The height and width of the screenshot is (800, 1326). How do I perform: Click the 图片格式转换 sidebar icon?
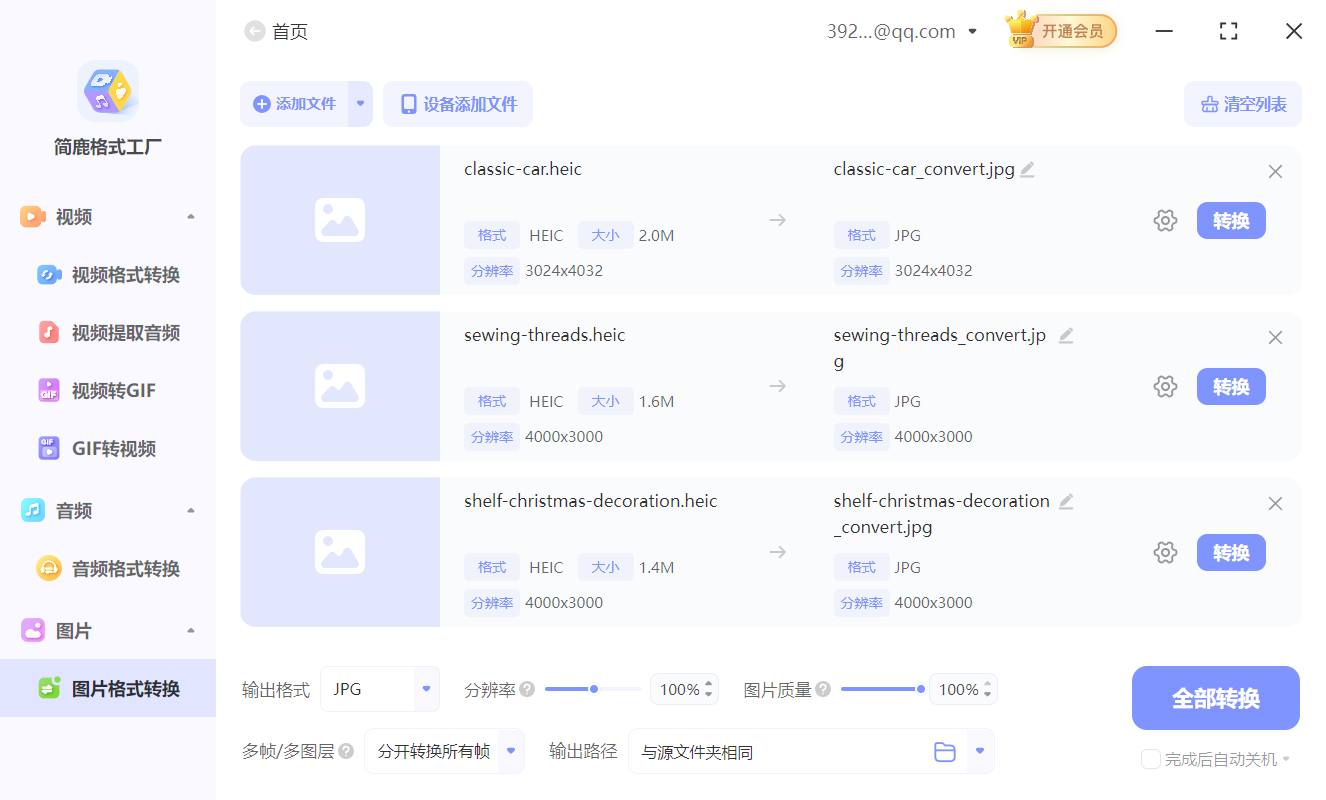(50, 688)
